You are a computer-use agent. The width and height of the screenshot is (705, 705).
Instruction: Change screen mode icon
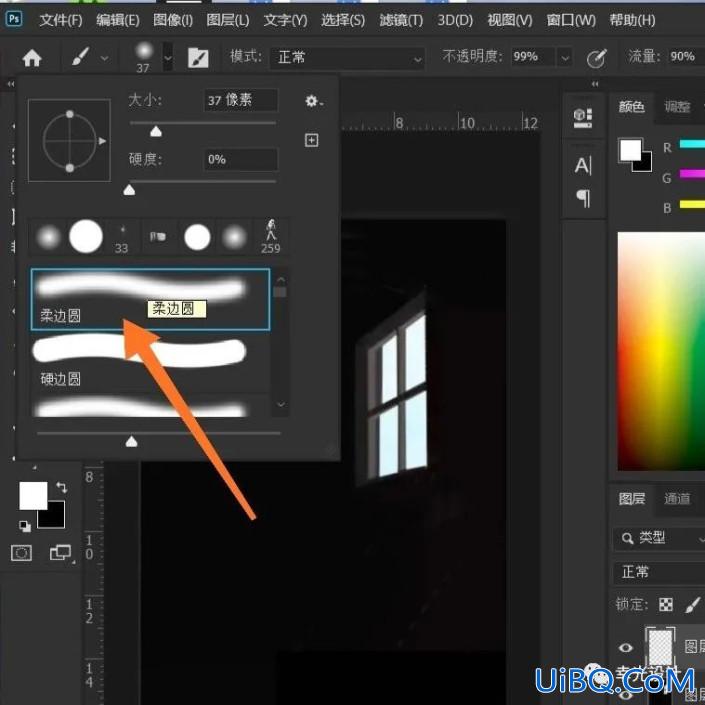[60, 553]
